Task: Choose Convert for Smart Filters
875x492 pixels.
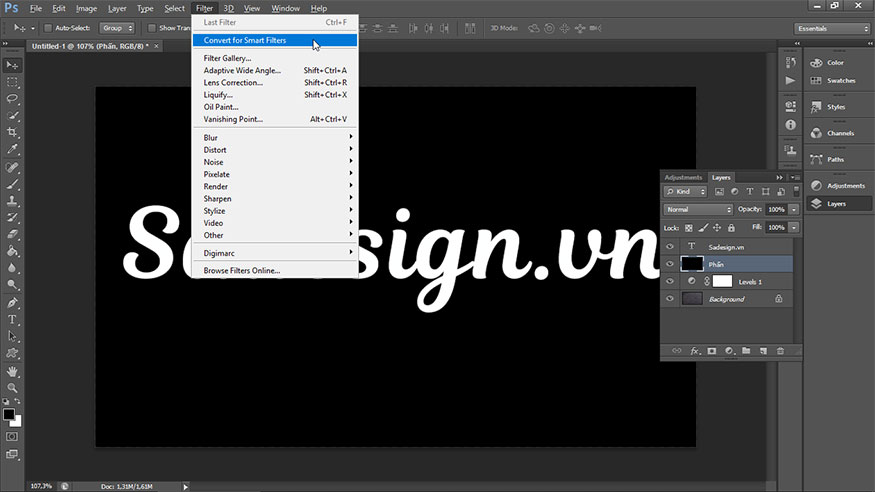Action: [x=275, y=40]
